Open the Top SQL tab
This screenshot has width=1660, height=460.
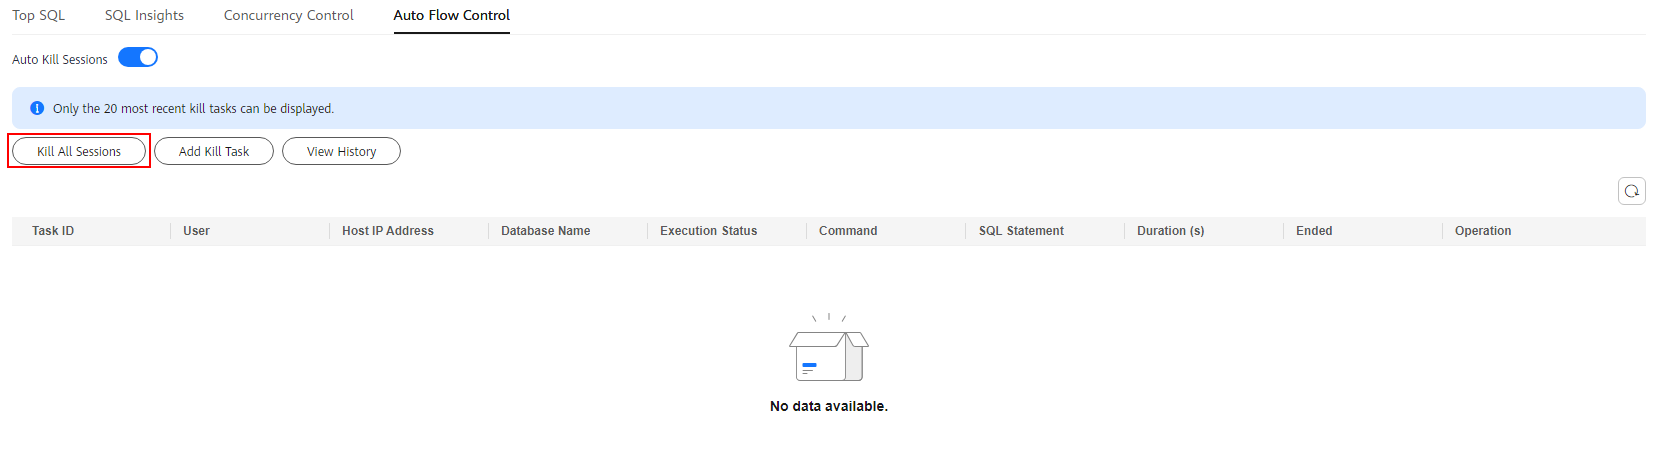point(38,15)
